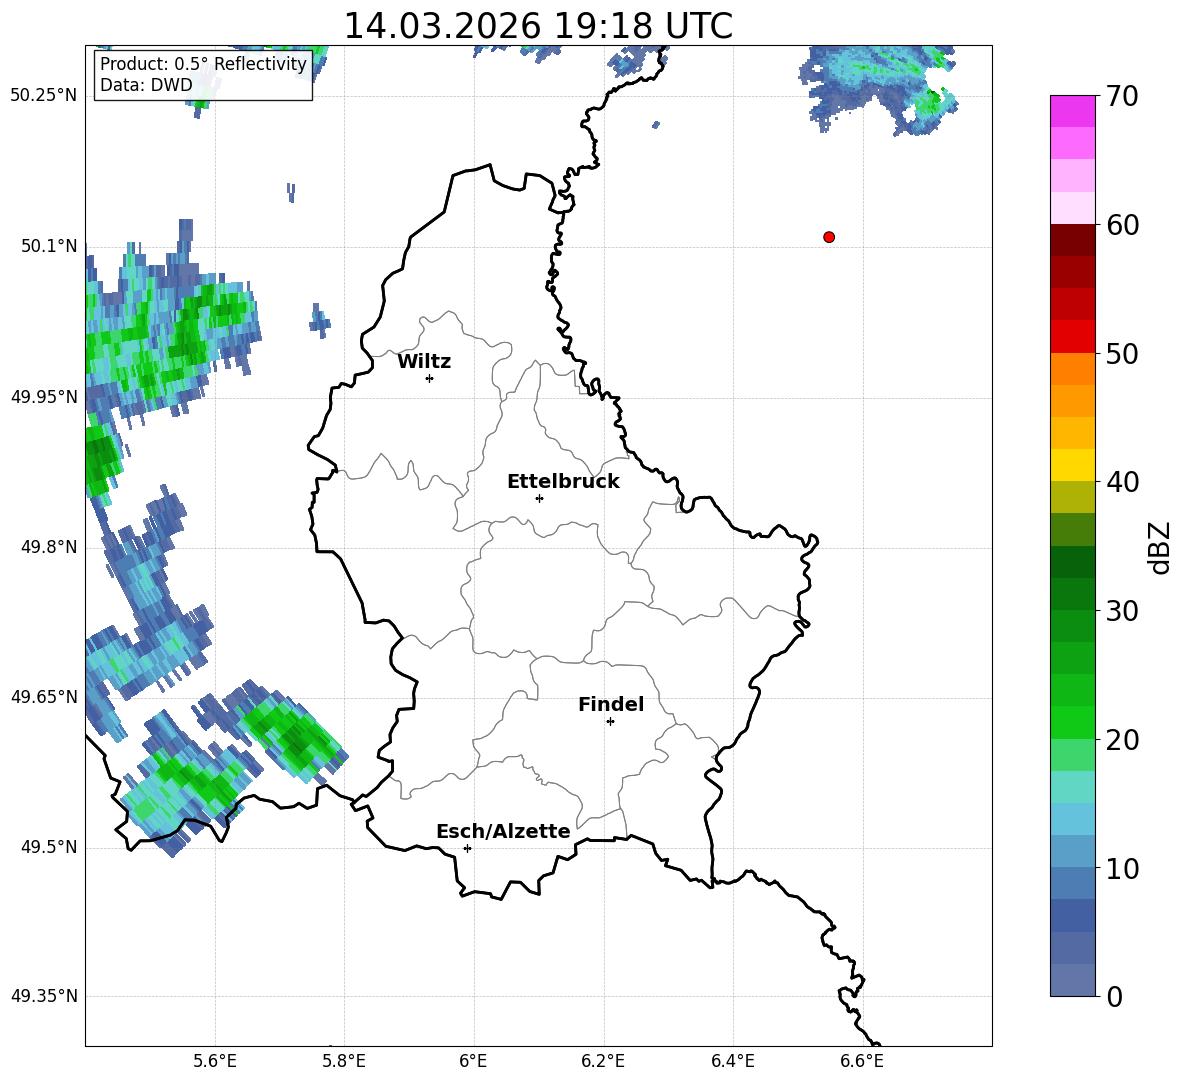Click the latitude label 49.8°N
The image size is (1184, 1081).
50,547
